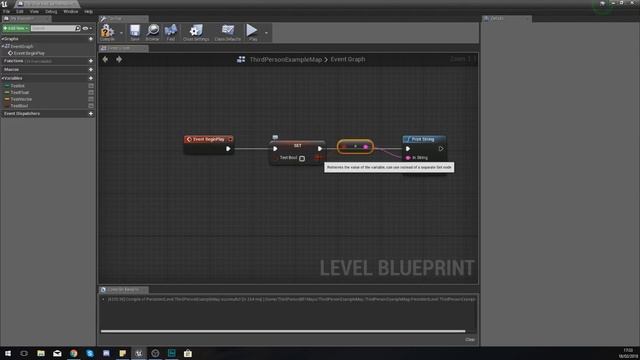Select the TestVector variable
The width and height of the screenshot is (640, 360).
[21, 99]
